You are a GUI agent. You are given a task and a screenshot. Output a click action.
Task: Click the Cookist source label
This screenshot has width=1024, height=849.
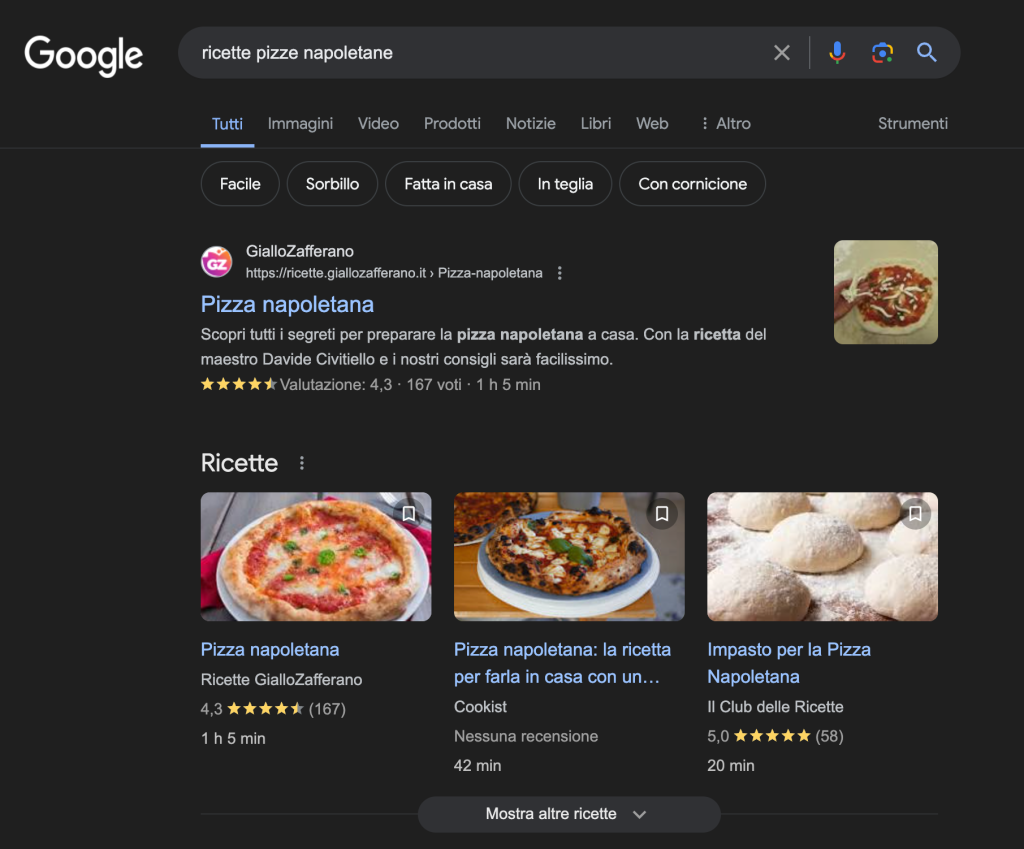click(480, 707)
